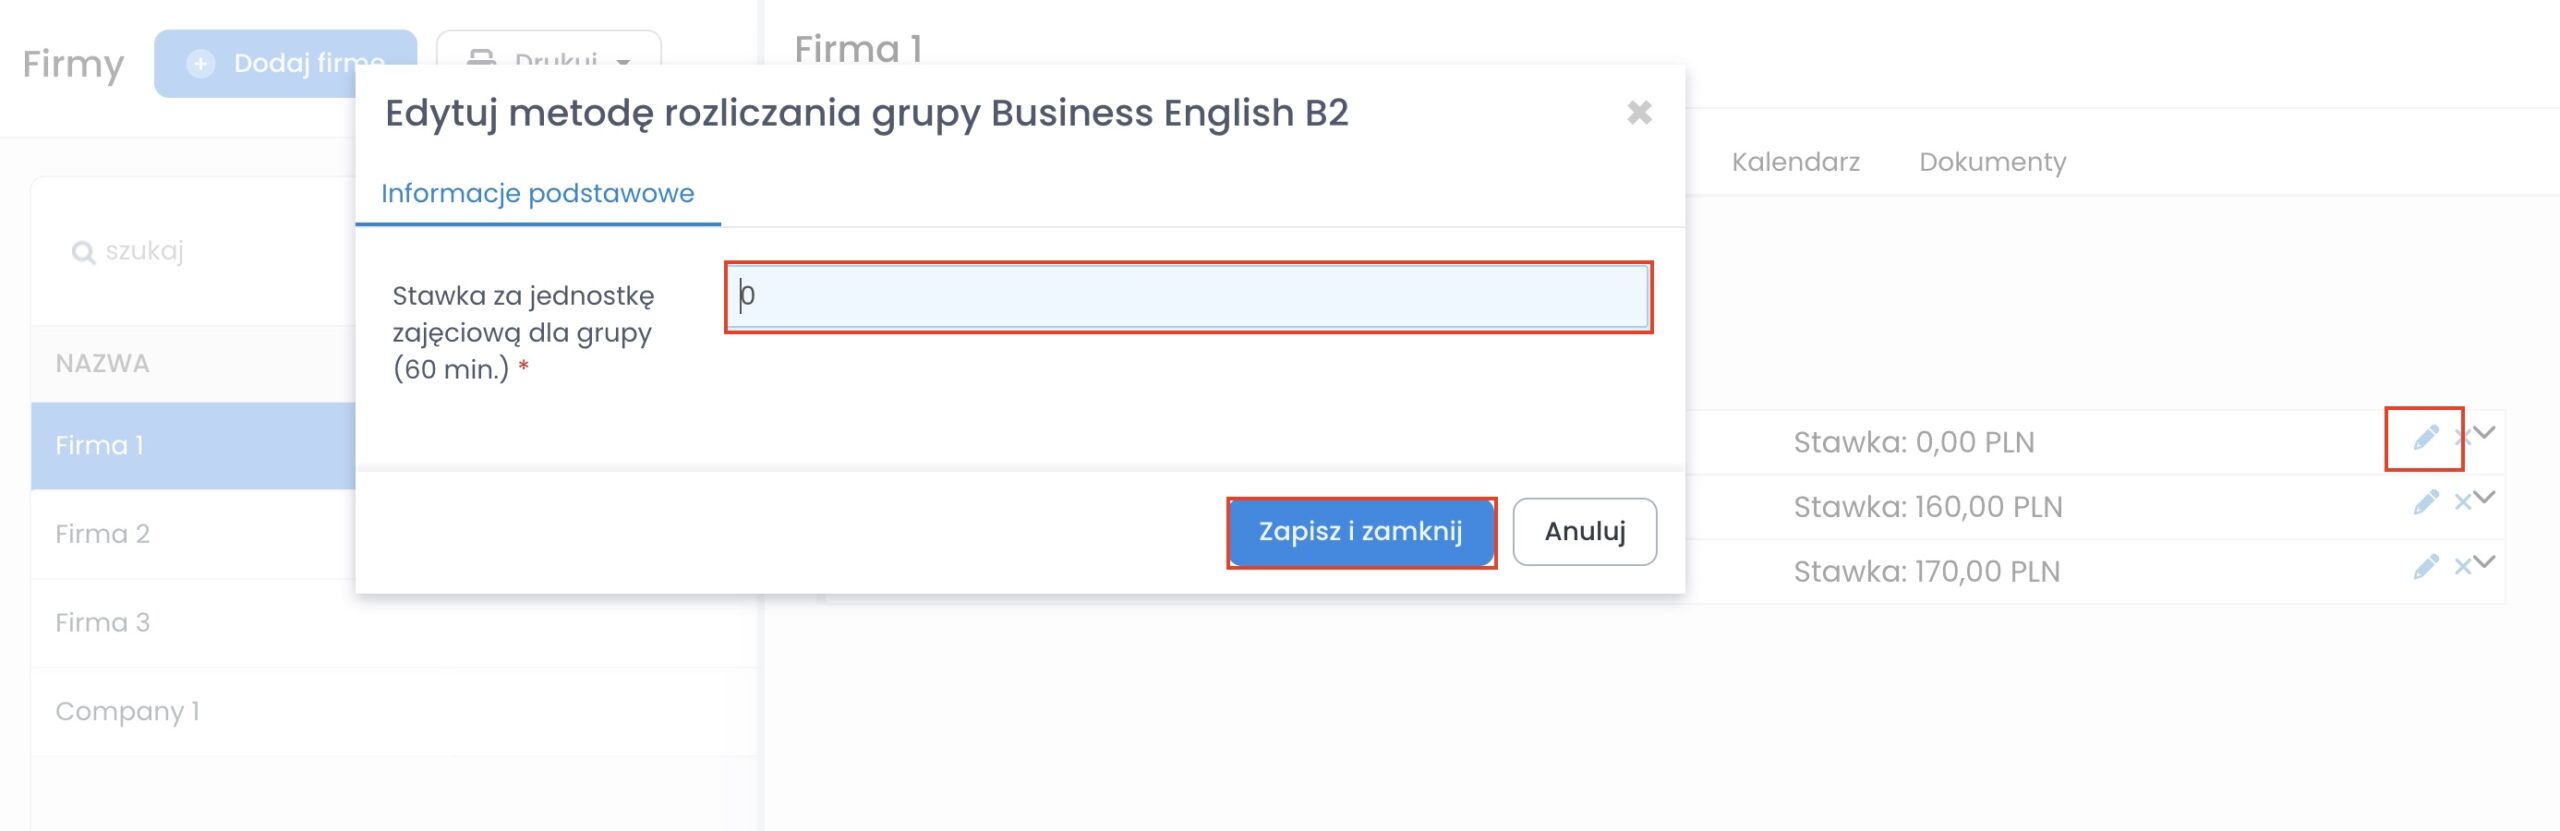This screenshot has width=2560, height=831.
Task: Expand the 0,00 PLN rate row chevron
Action: (x=2485, y=432)
